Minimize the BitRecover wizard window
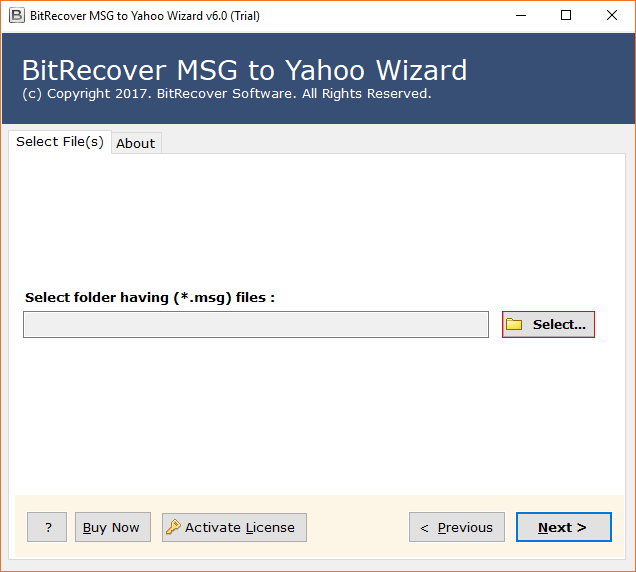The image size is (636, 572). pyautogui.click(x=519, y=15)
